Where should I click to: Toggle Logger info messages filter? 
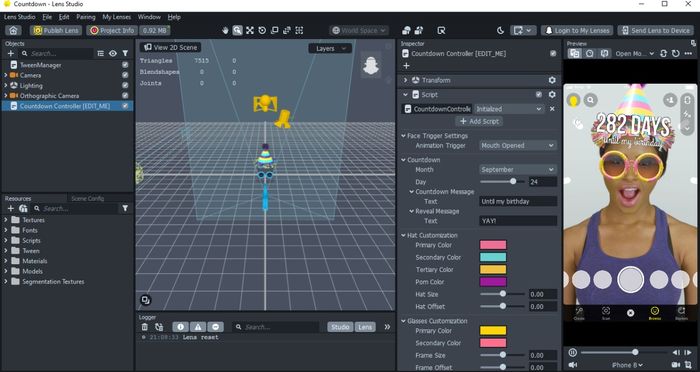(180, 327)
